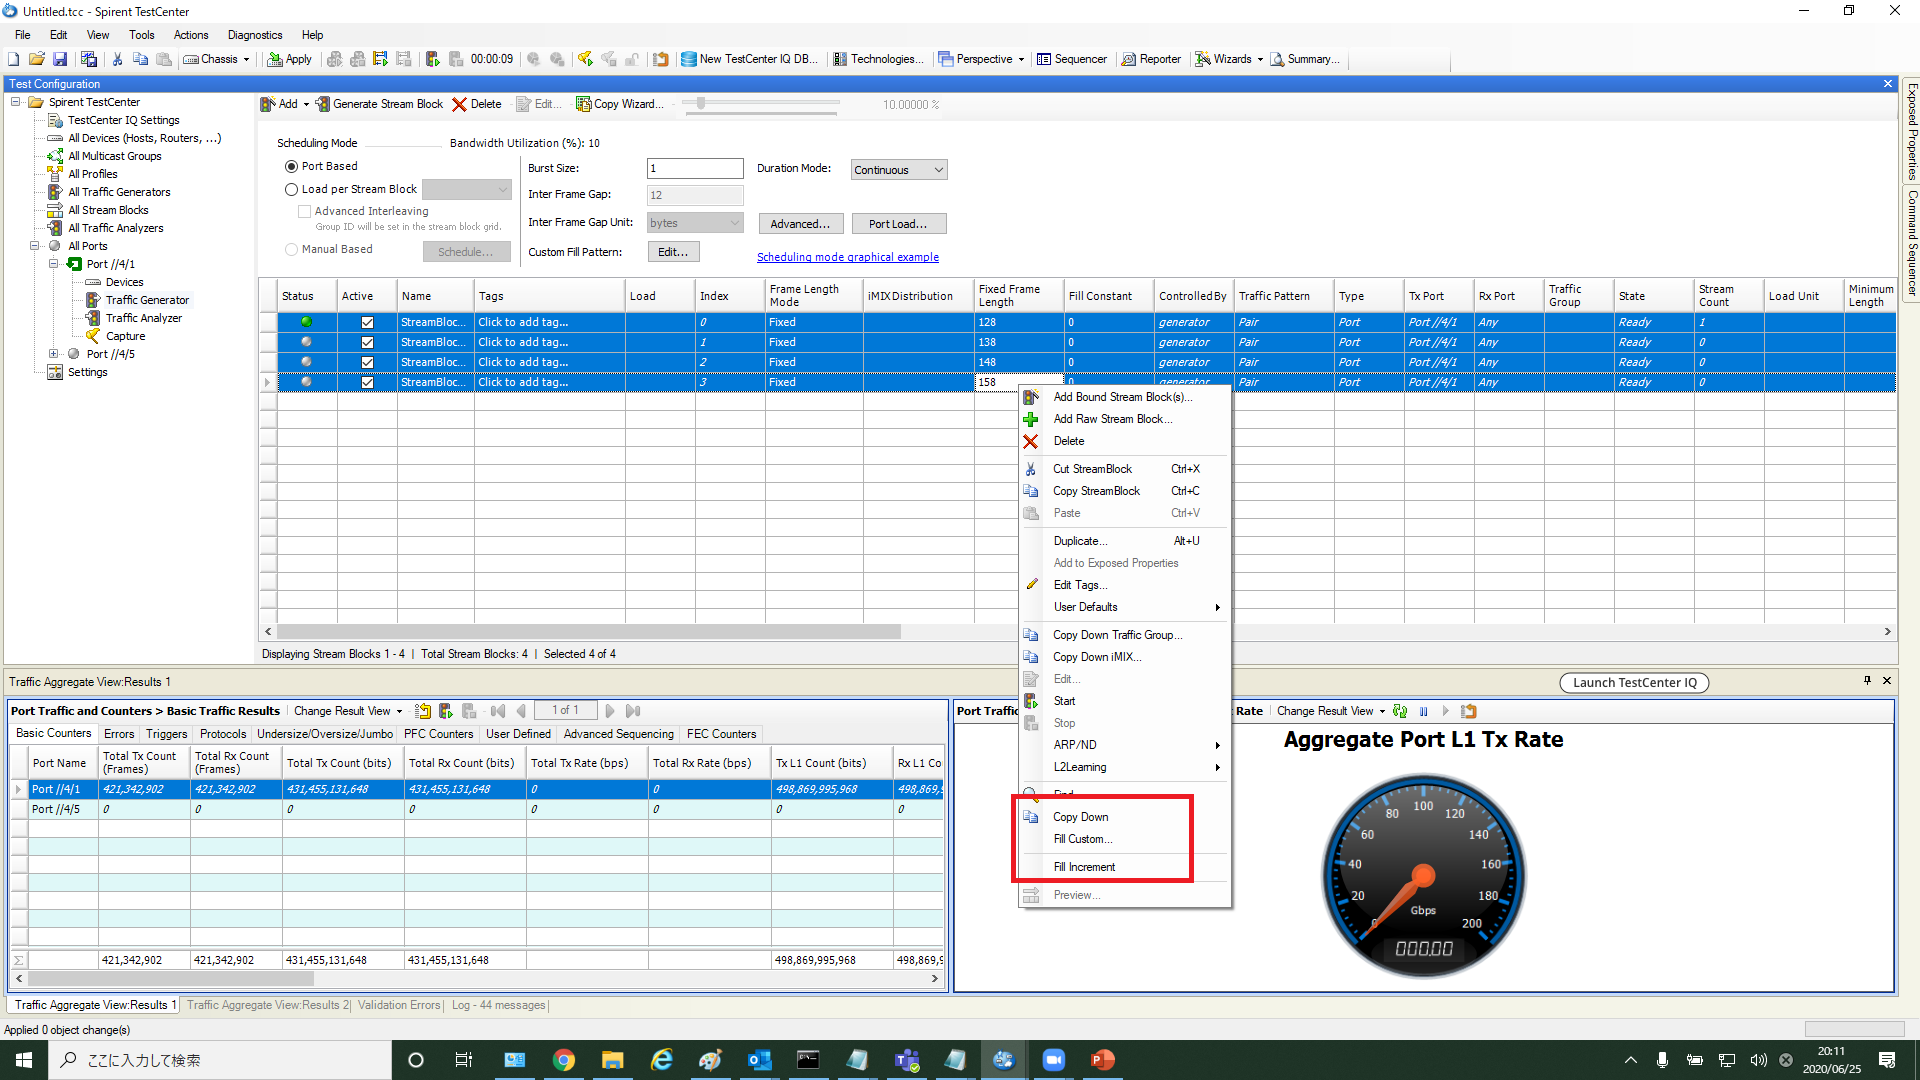
Task: Open New TestCenter IQ DB
Action: [749, 59]
